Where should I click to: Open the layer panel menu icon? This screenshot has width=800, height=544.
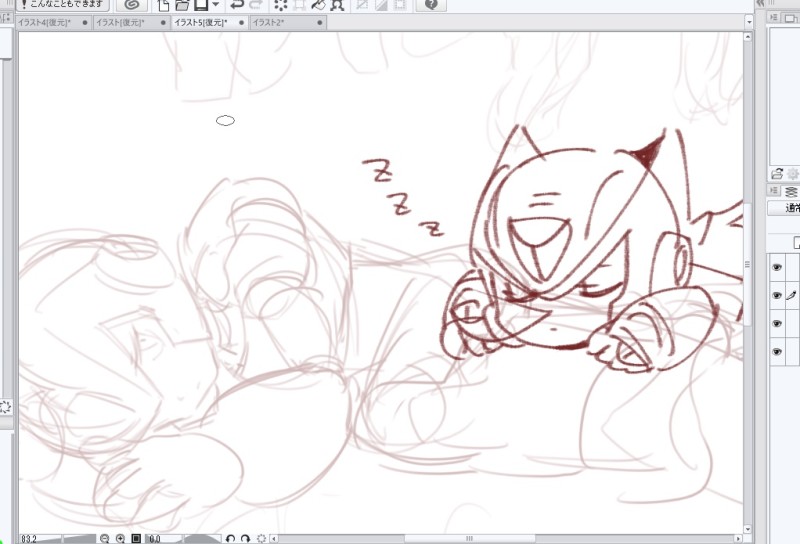(774, 191)
